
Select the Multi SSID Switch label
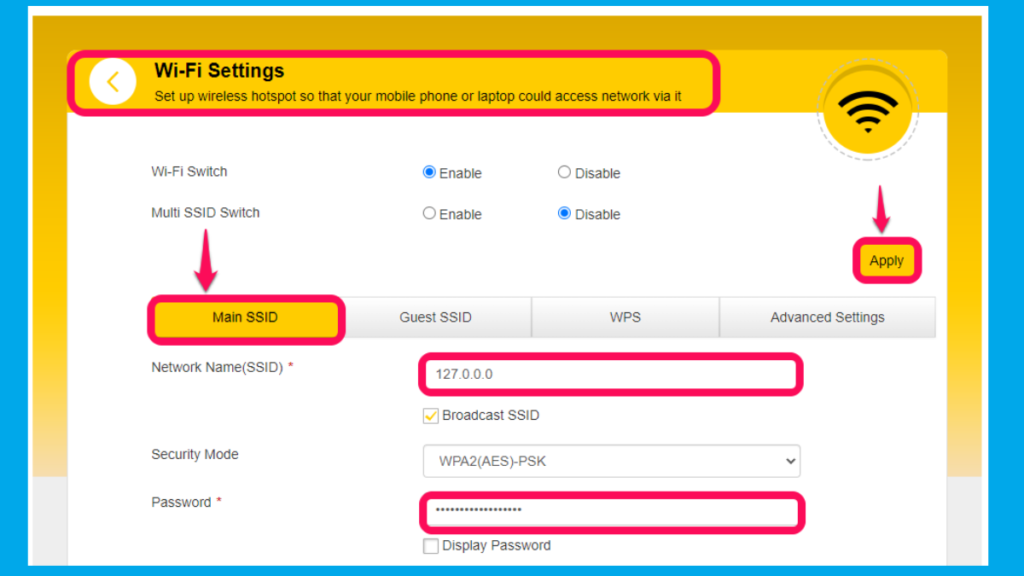click(205, 213)
